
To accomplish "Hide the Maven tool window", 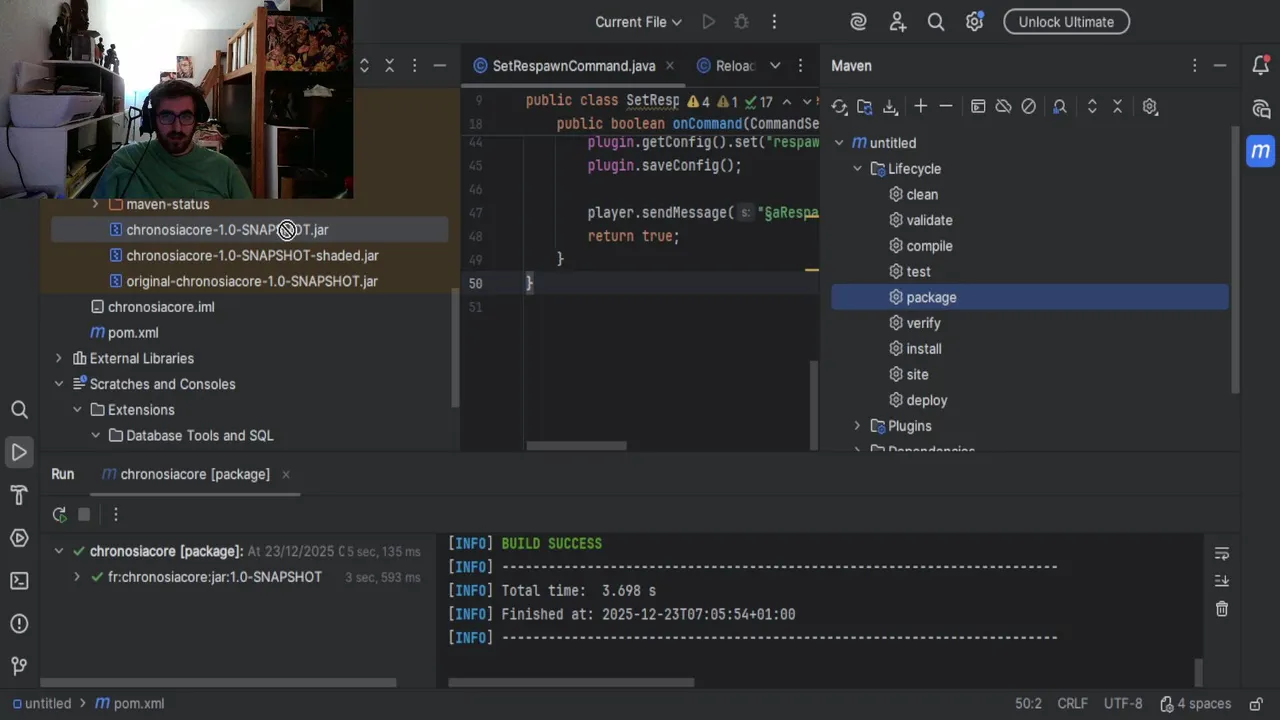I will click(x=1220, y=65).
